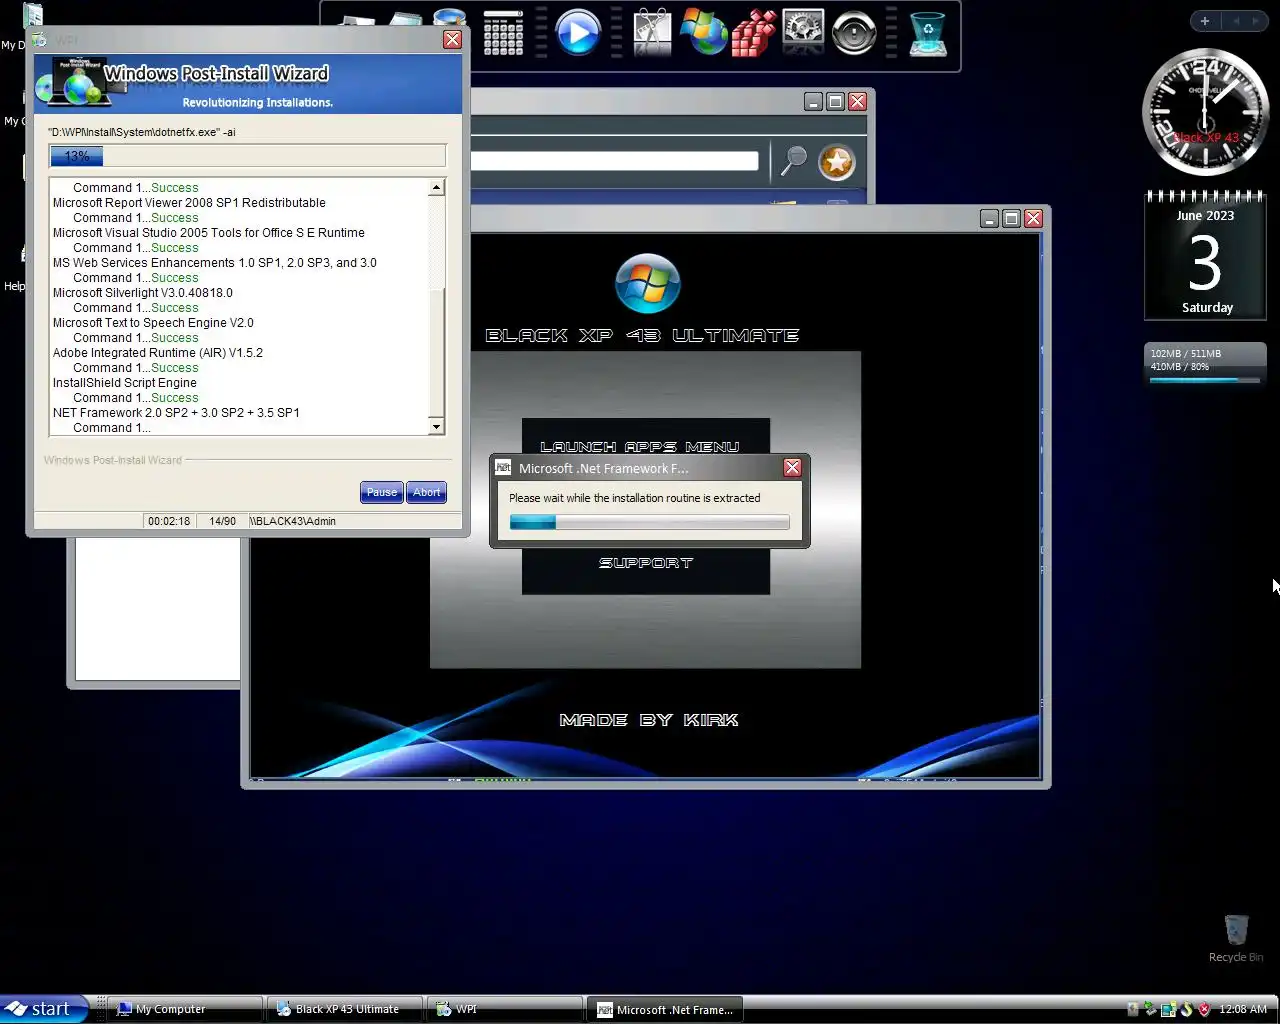Screen dimensions: 1280x1024
Task: Abort the post-install wizard installation
Action: point(427,492)
